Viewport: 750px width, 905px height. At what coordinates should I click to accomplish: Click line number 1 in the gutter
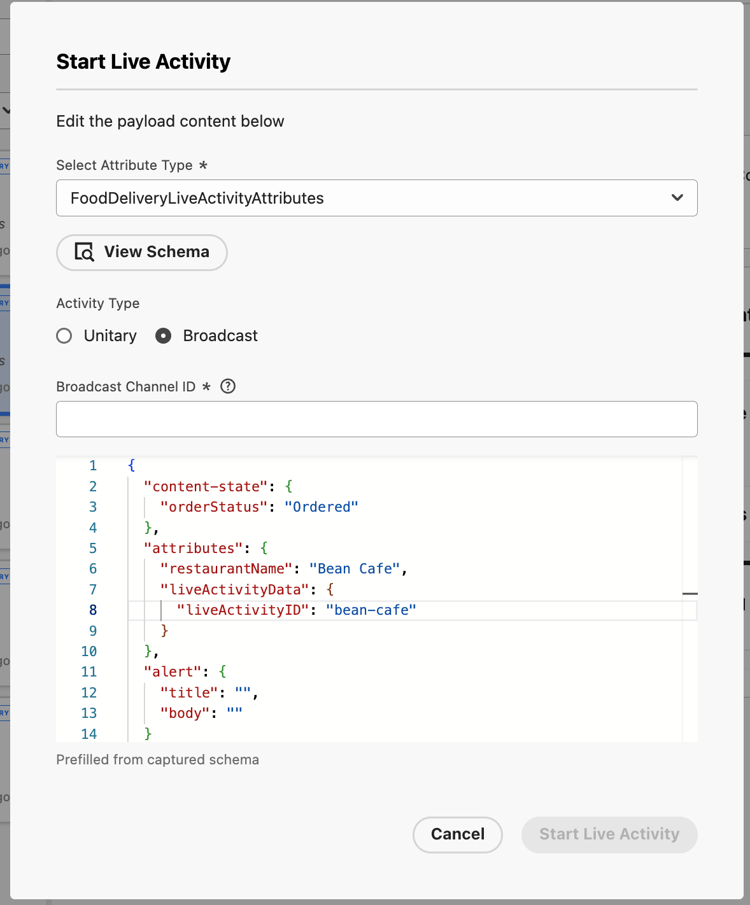[93, 466]
